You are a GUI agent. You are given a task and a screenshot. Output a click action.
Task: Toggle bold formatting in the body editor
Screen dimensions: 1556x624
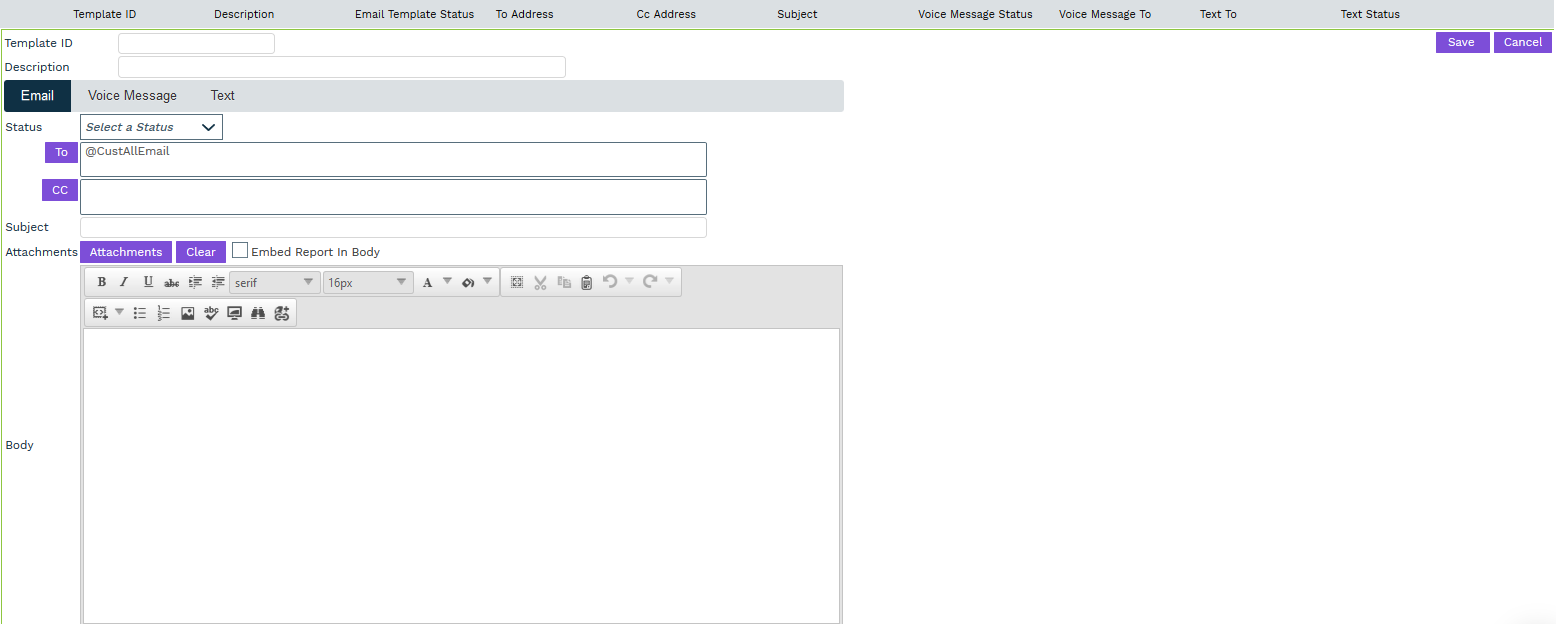(x=101, y=283)
